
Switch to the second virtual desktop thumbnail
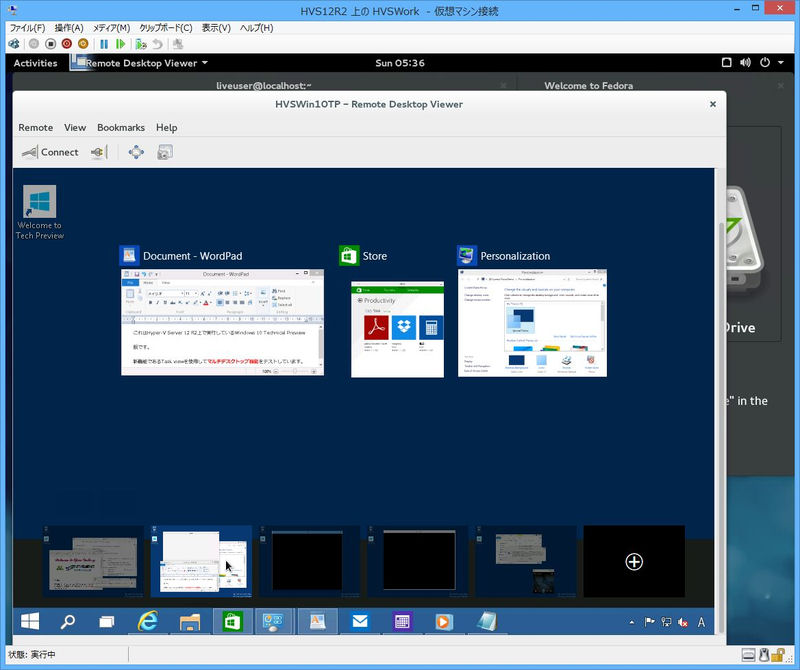[202, 561]
